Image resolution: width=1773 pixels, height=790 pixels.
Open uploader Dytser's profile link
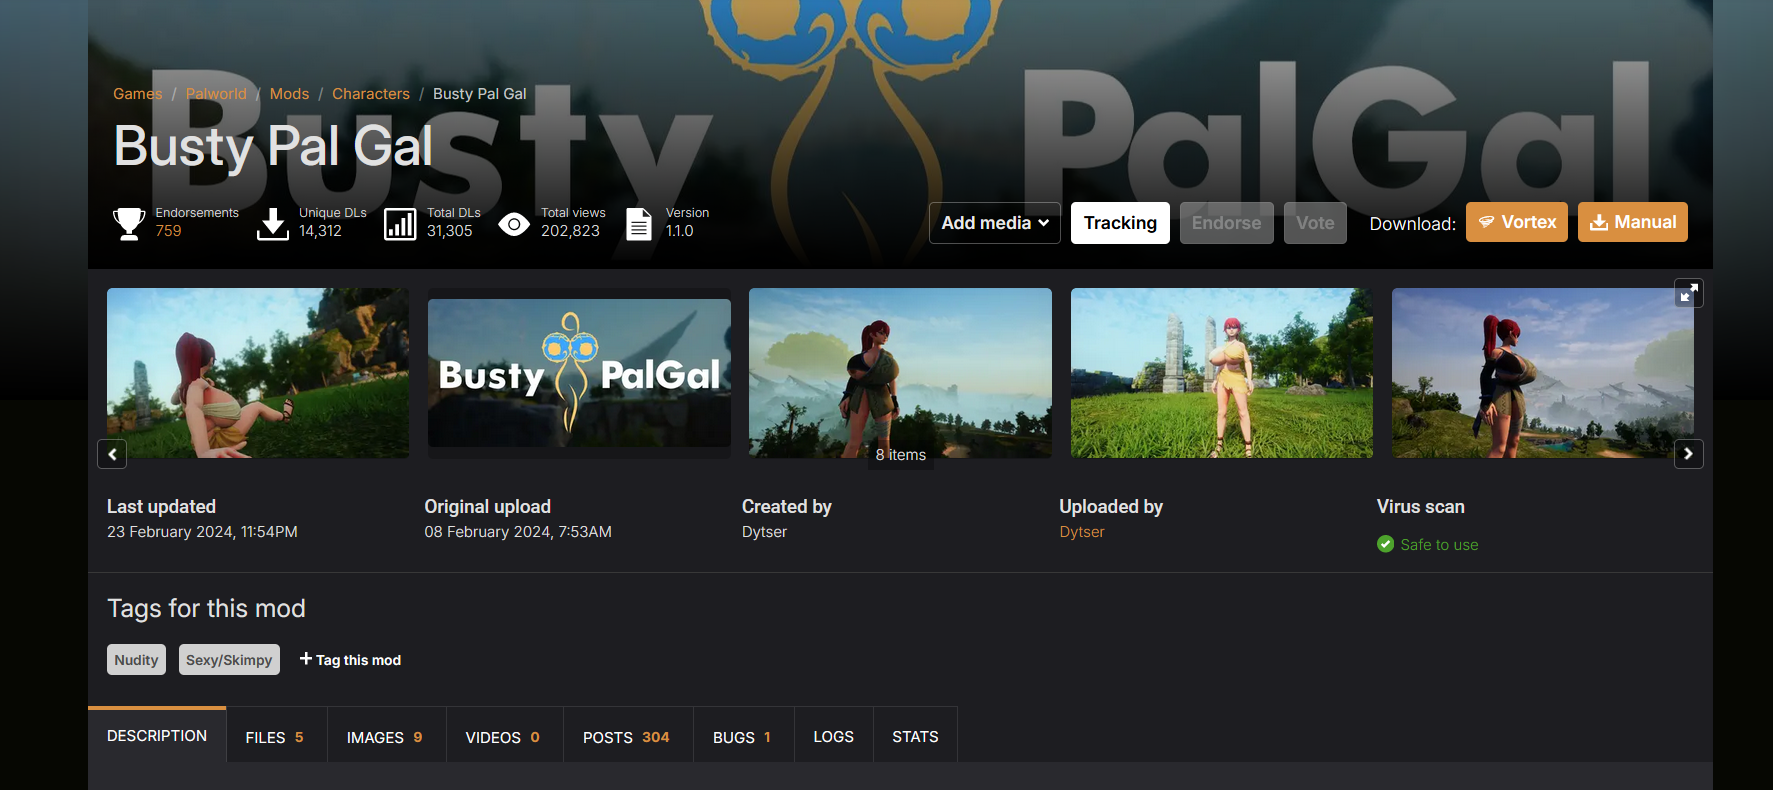click(x=1082, y=532)
